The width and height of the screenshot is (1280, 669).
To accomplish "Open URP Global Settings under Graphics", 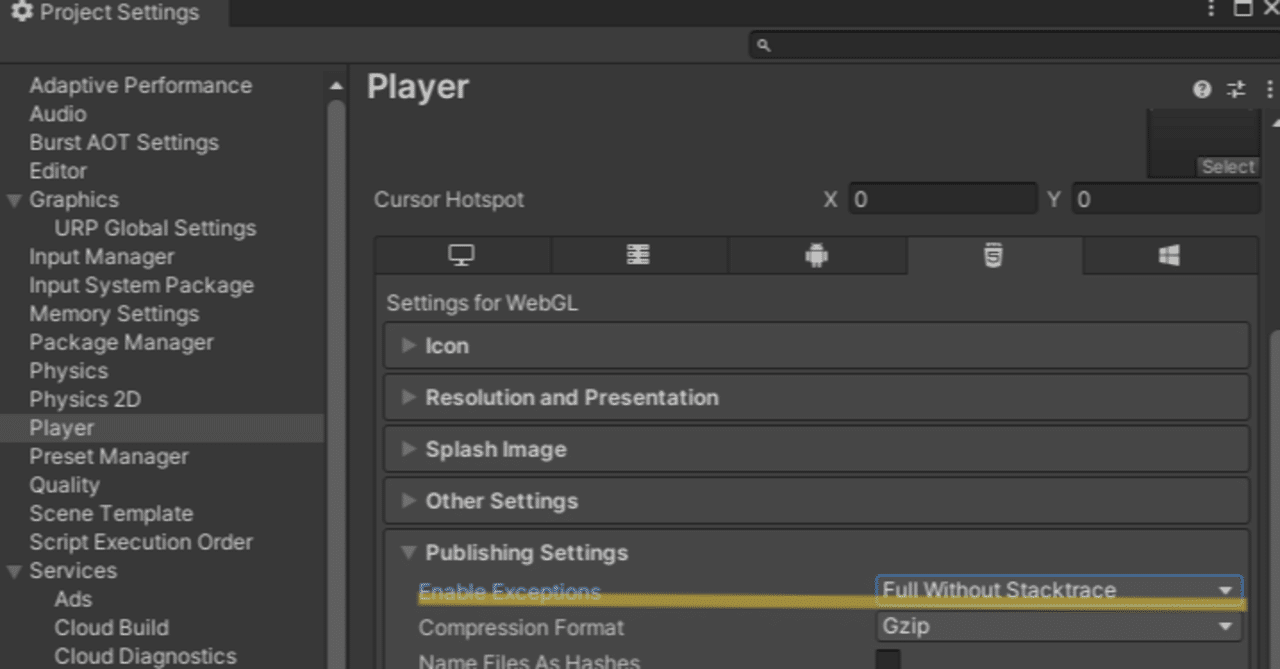I will (156, 228).
